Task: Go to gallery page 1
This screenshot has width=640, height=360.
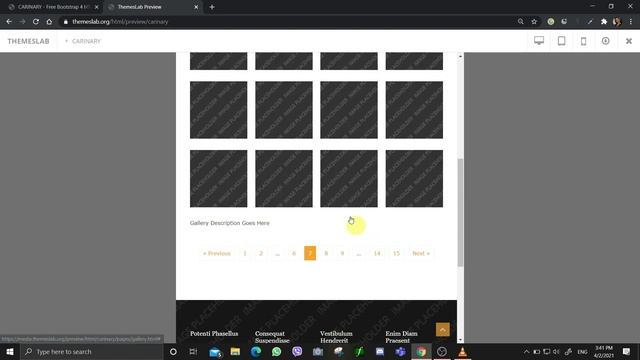Action: [x=245, y=253]
